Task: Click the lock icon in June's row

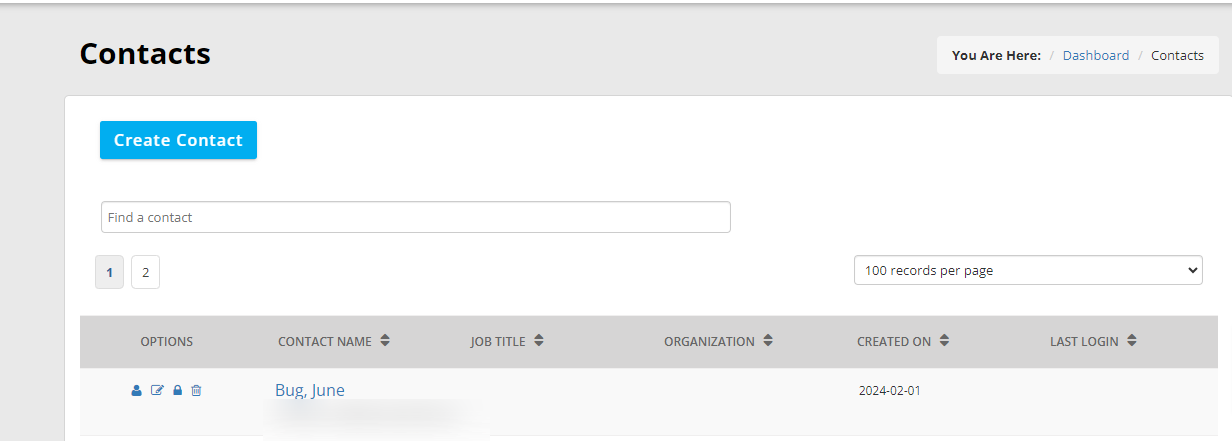Action: coord(178,390)
